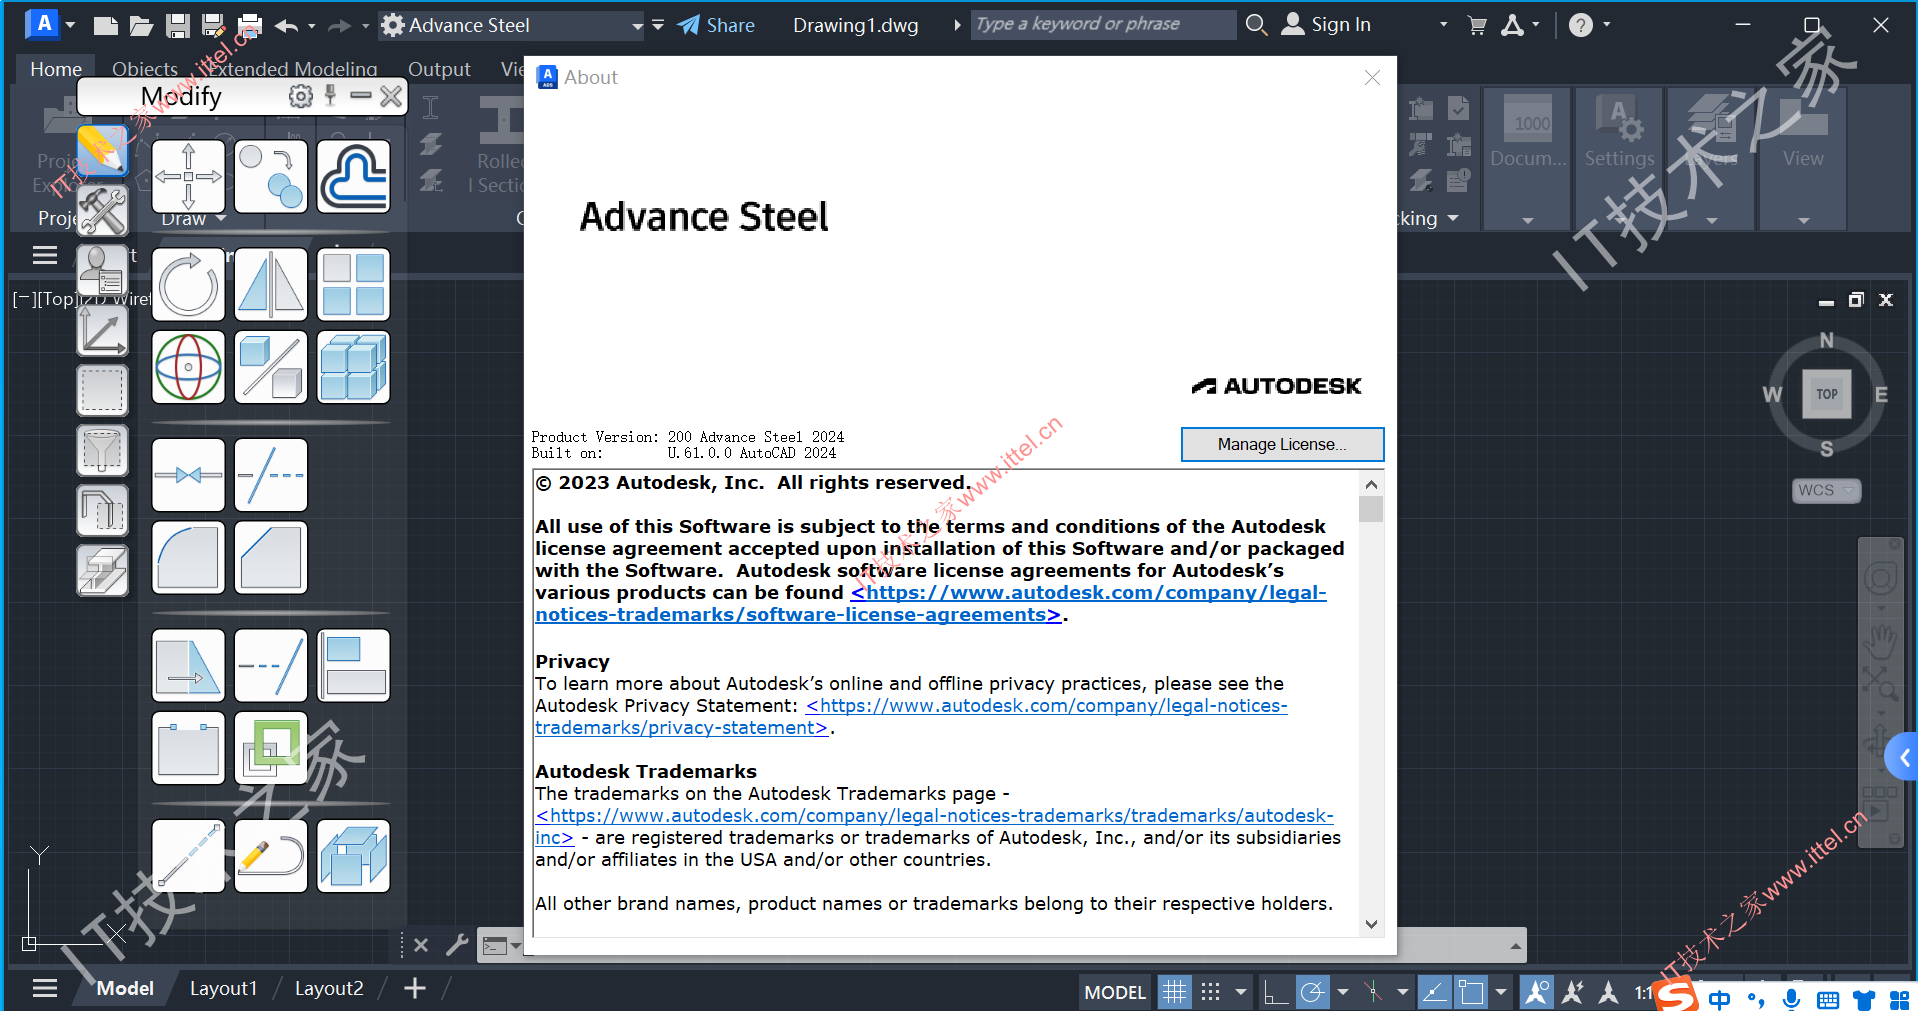Click the Manage License button
Screen dimensions: 1918x1011
(1282, 444)
